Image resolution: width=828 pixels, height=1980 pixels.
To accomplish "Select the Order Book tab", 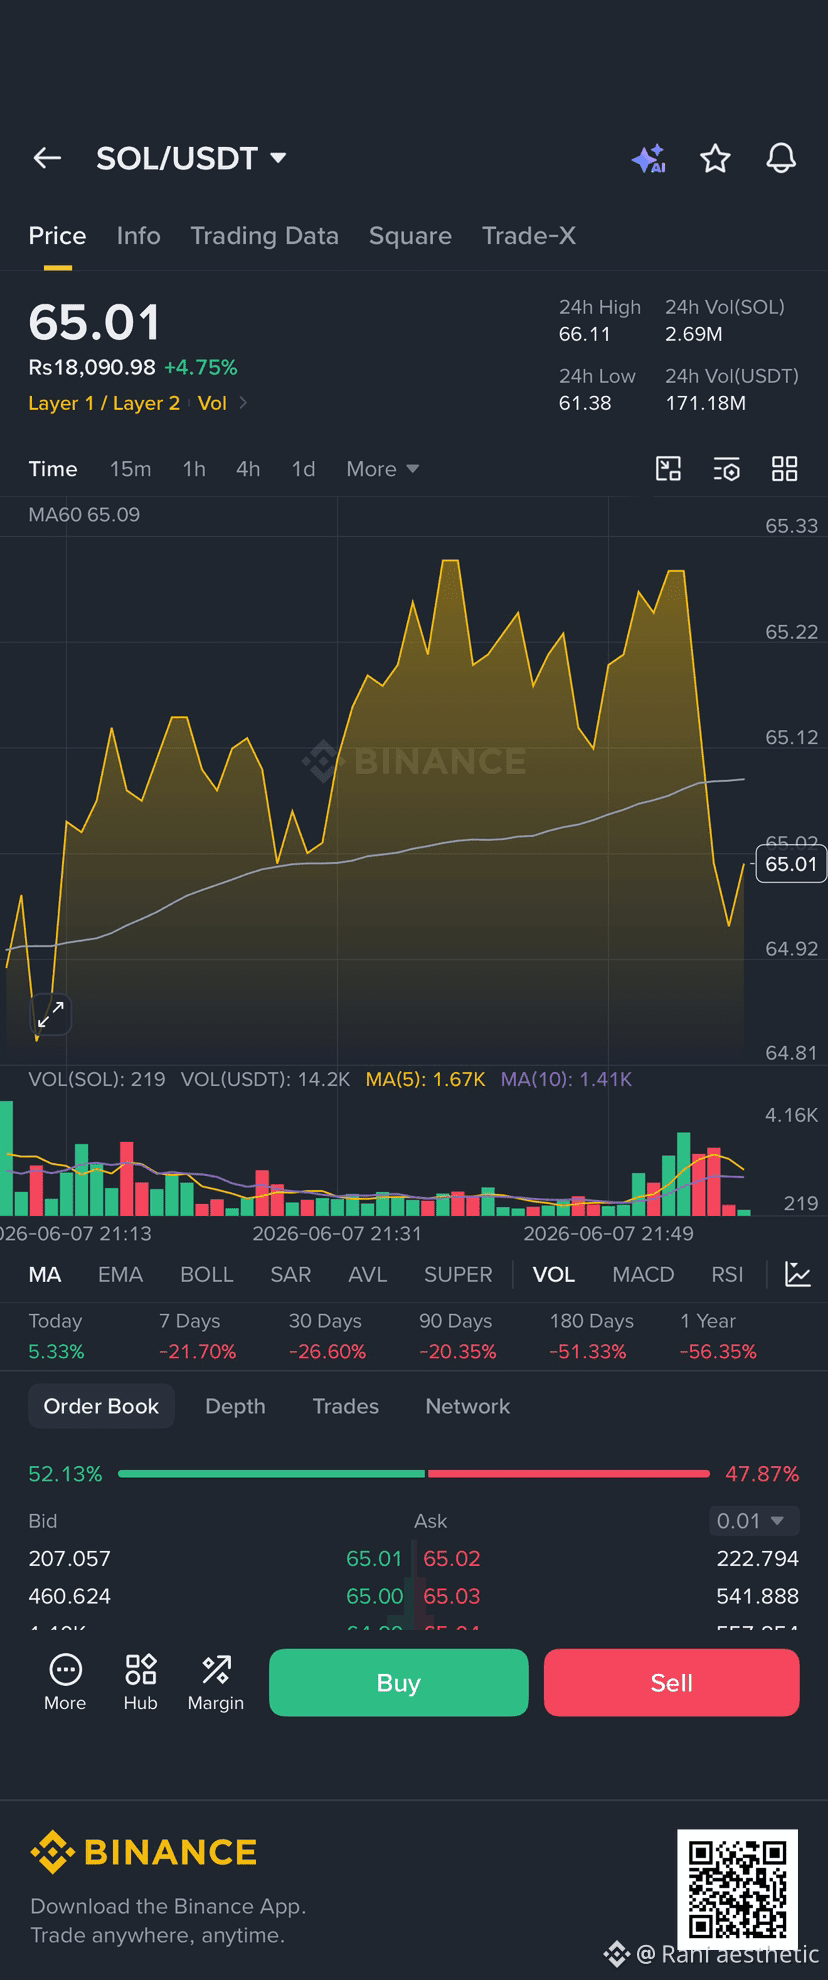I will tap(101, 1406).
